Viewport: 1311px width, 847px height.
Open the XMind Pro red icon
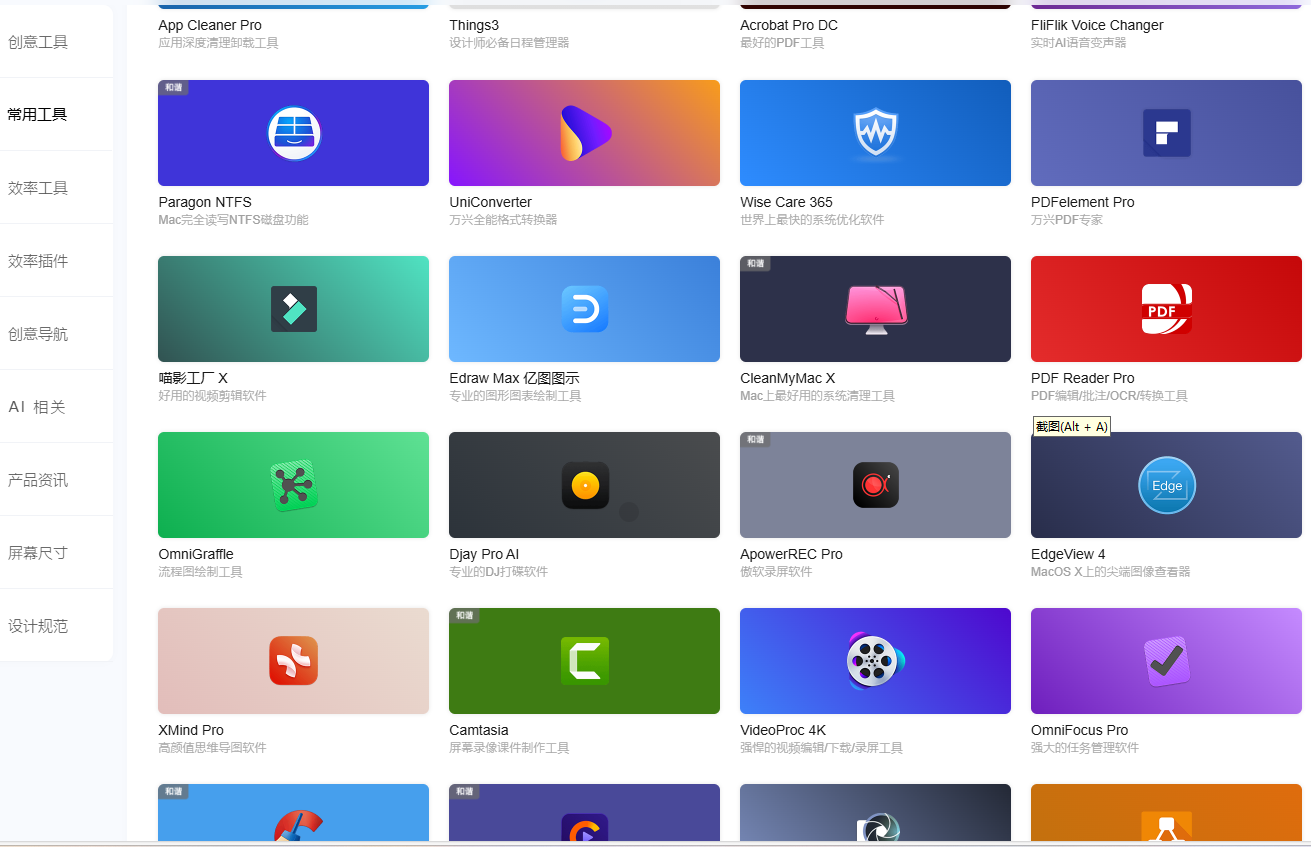click(x=294, y=661)
